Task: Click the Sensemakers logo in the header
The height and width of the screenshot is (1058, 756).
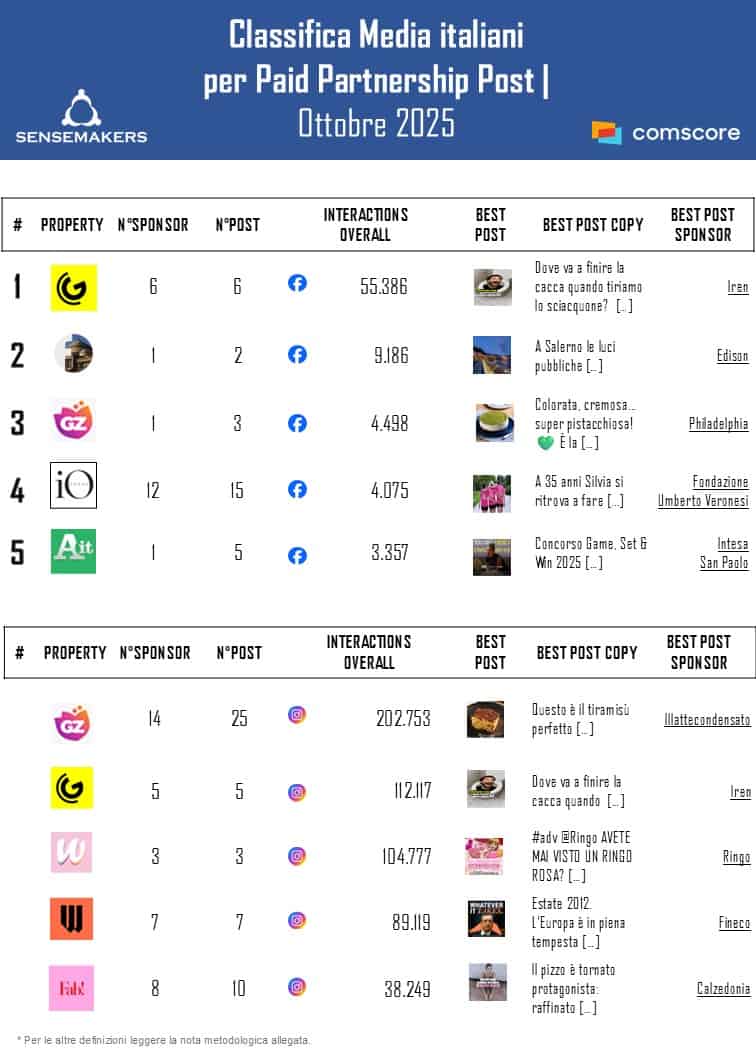Action: coord(81,116)
